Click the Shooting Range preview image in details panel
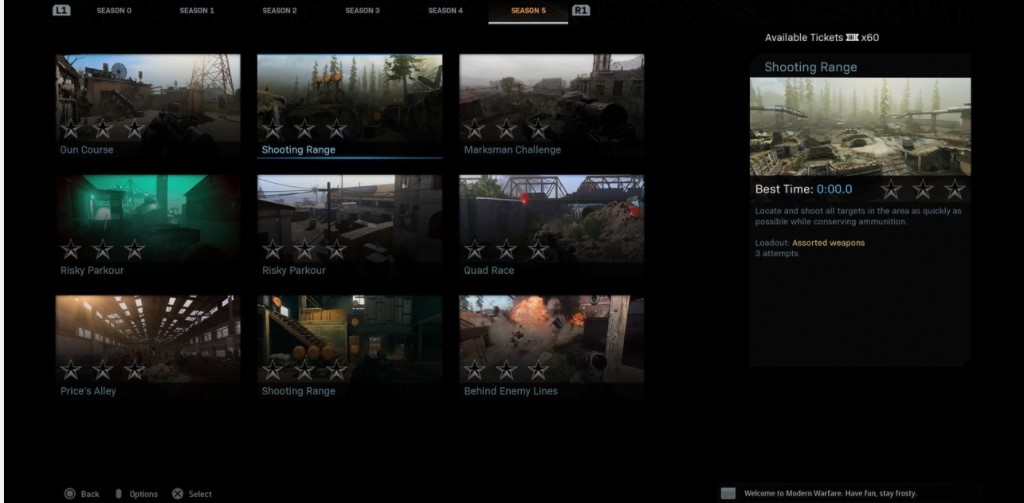 pos(860,127)
